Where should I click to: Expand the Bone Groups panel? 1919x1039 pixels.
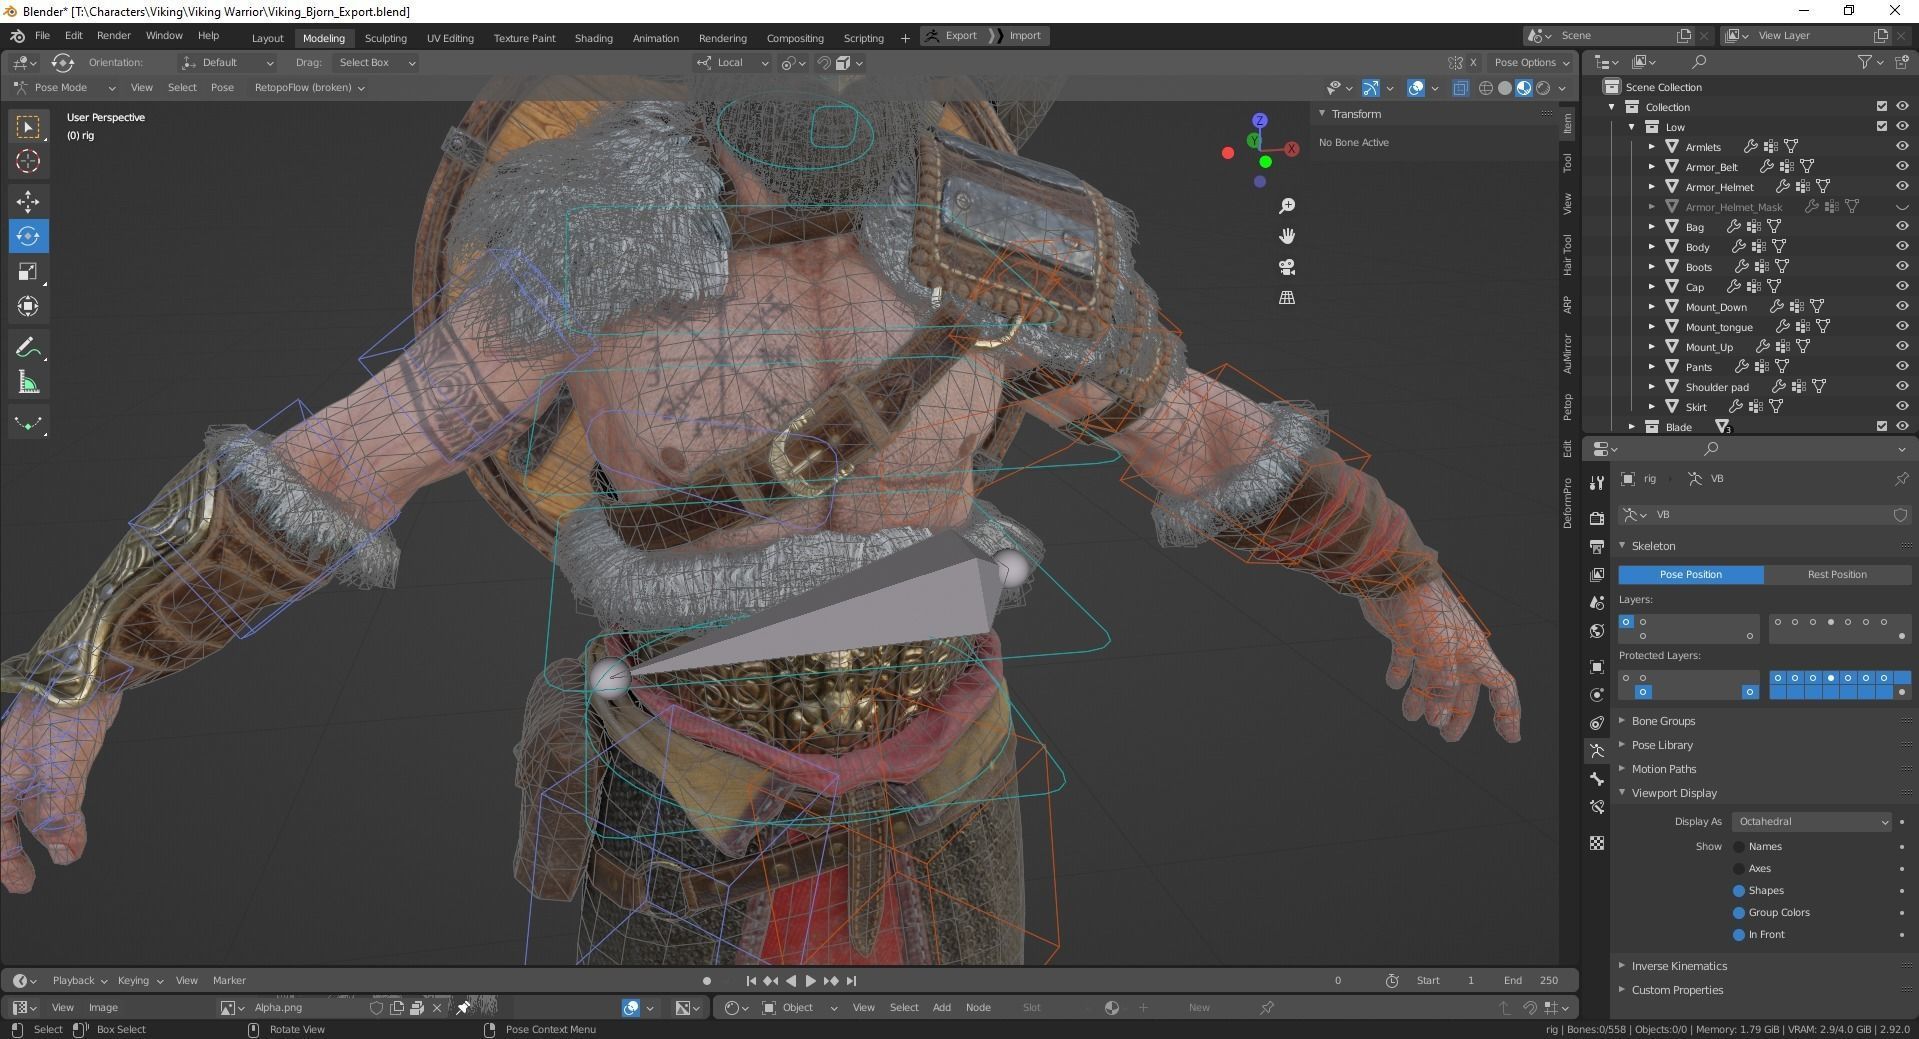(1663, 721)
